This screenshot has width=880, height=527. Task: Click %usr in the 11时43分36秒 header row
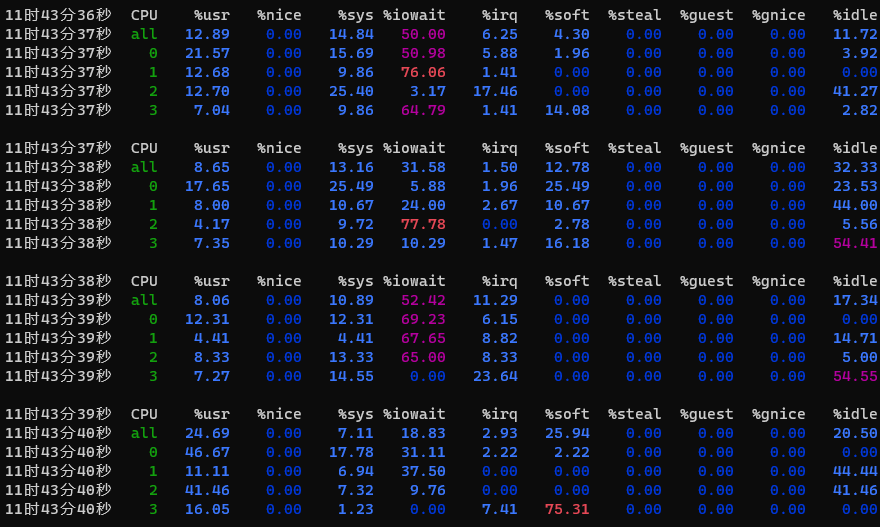click(x=212, y=15)
